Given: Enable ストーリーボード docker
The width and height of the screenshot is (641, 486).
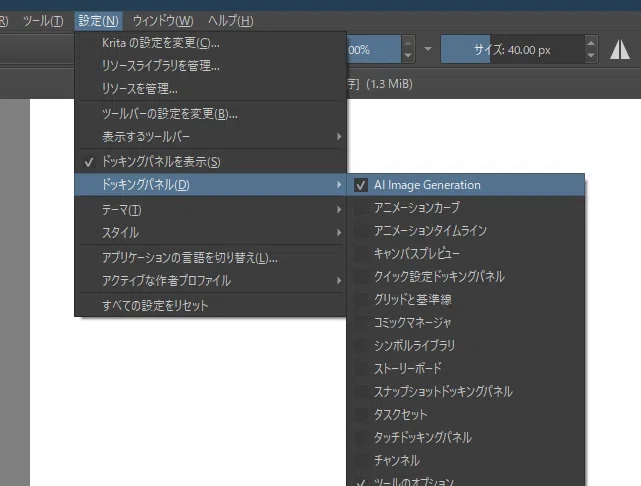Looking at the screenshot, I should point(466,368).
